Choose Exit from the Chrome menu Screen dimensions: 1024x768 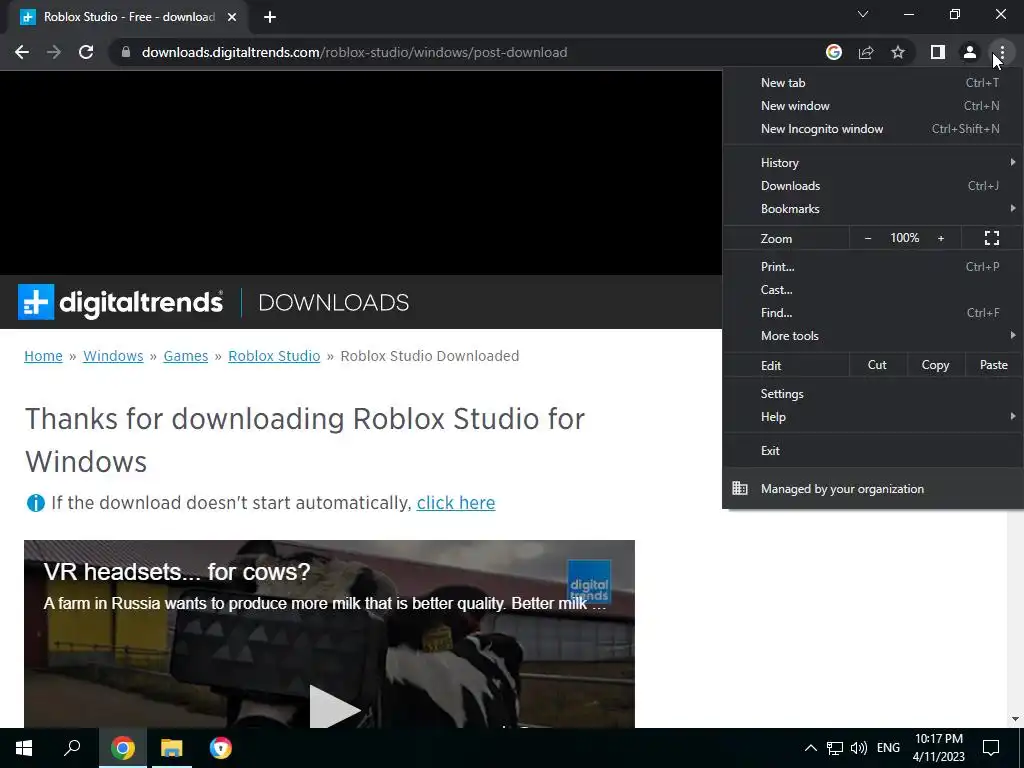tap(873, 451)
